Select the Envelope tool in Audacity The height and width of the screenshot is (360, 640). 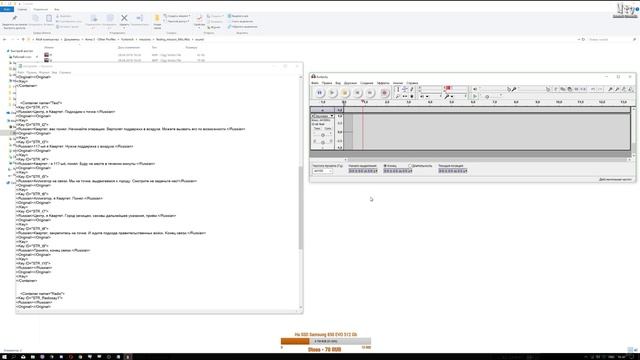point(404,89)
